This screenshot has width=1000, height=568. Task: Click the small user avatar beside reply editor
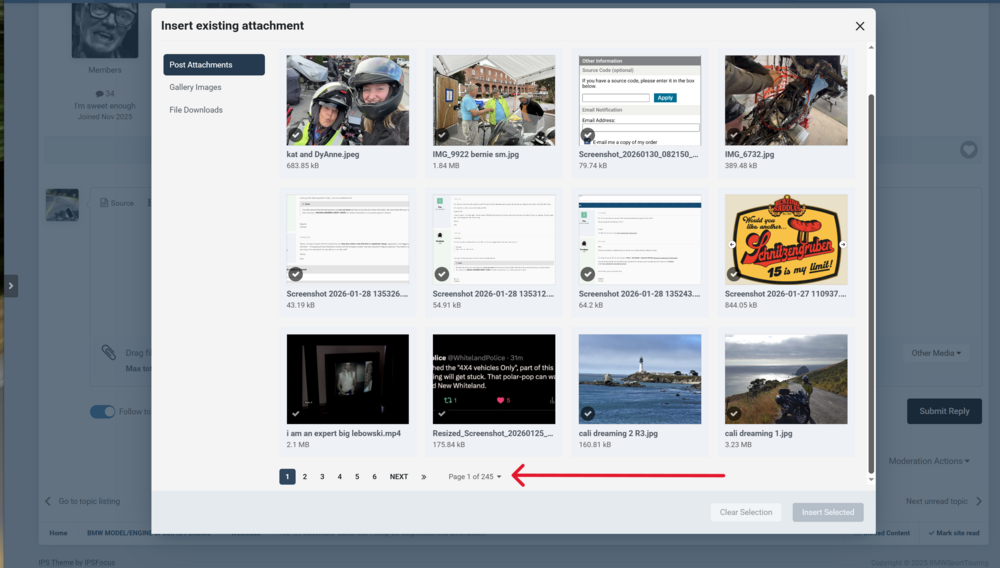point(62,205)
